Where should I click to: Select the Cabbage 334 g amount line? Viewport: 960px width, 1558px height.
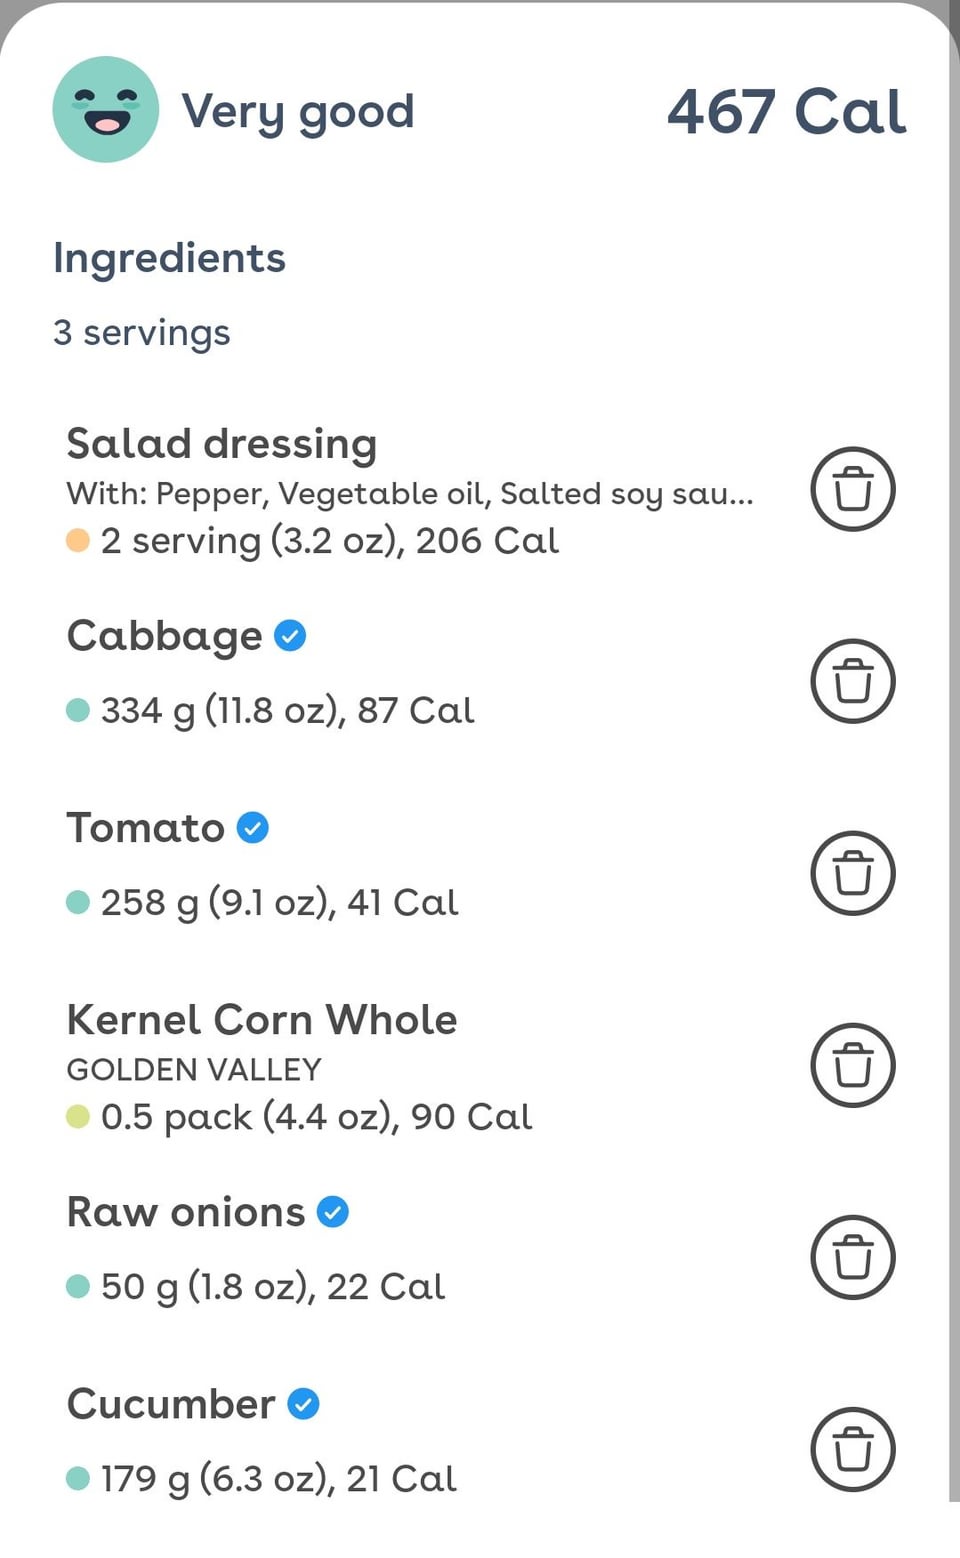pyautogui.click(x=287, y=710)
